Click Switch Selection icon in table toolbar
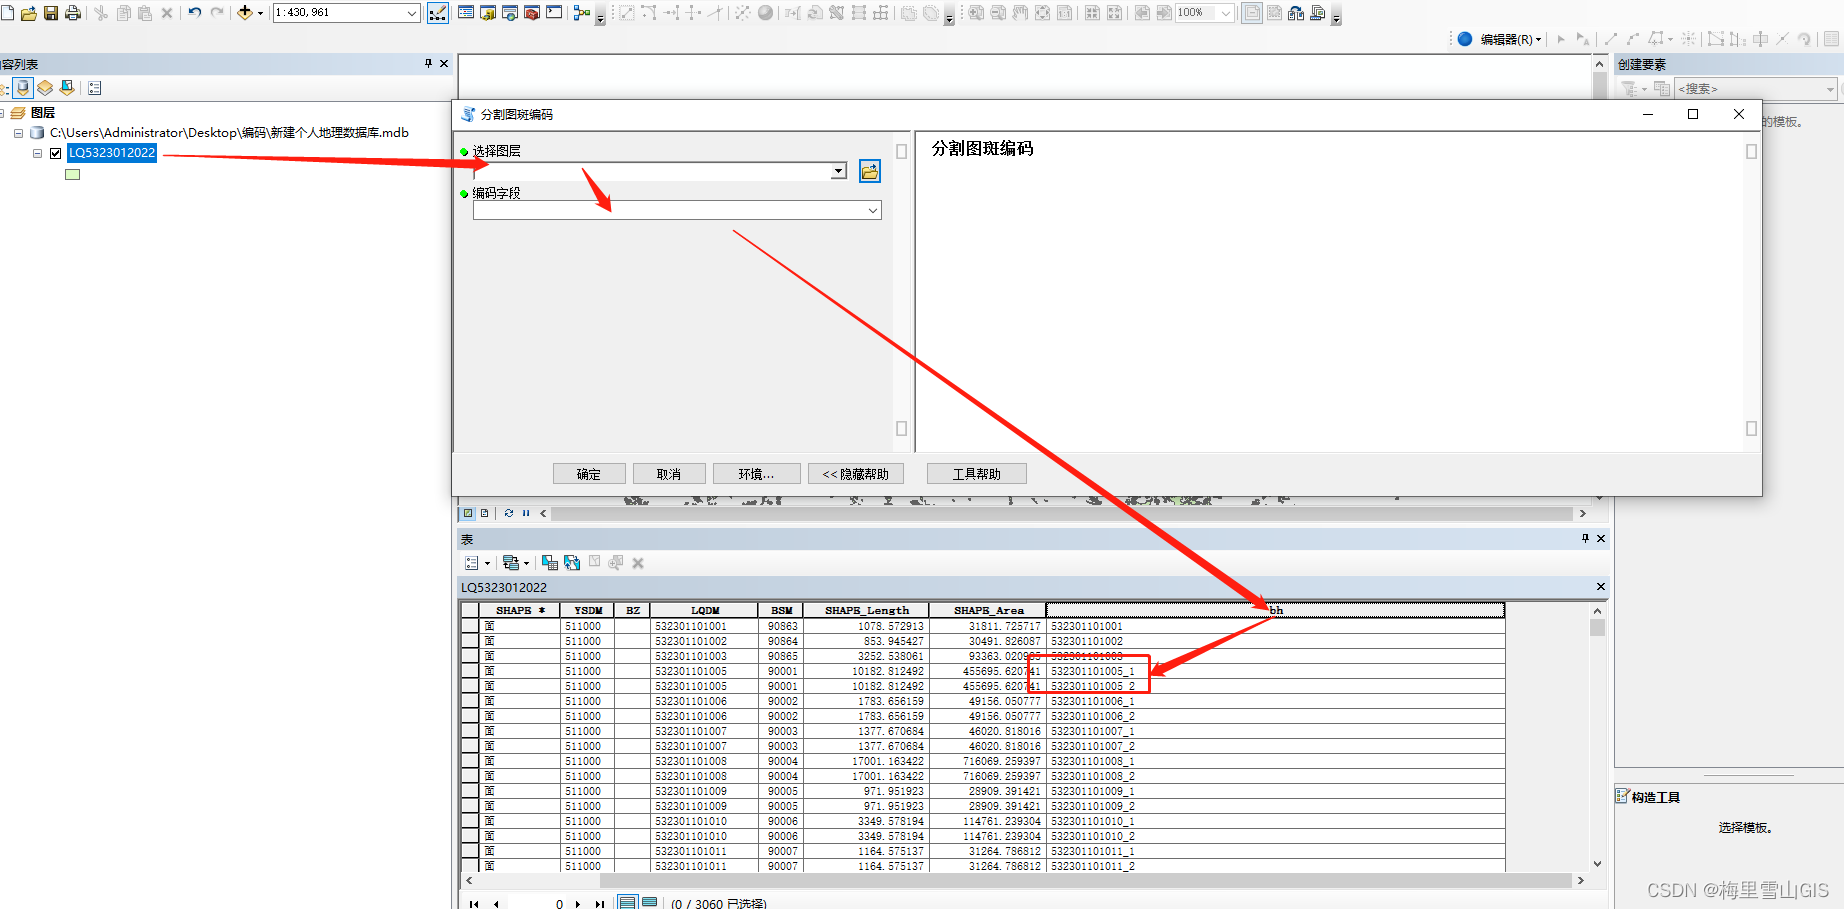 pyautogui.click(x=571, y=563)
